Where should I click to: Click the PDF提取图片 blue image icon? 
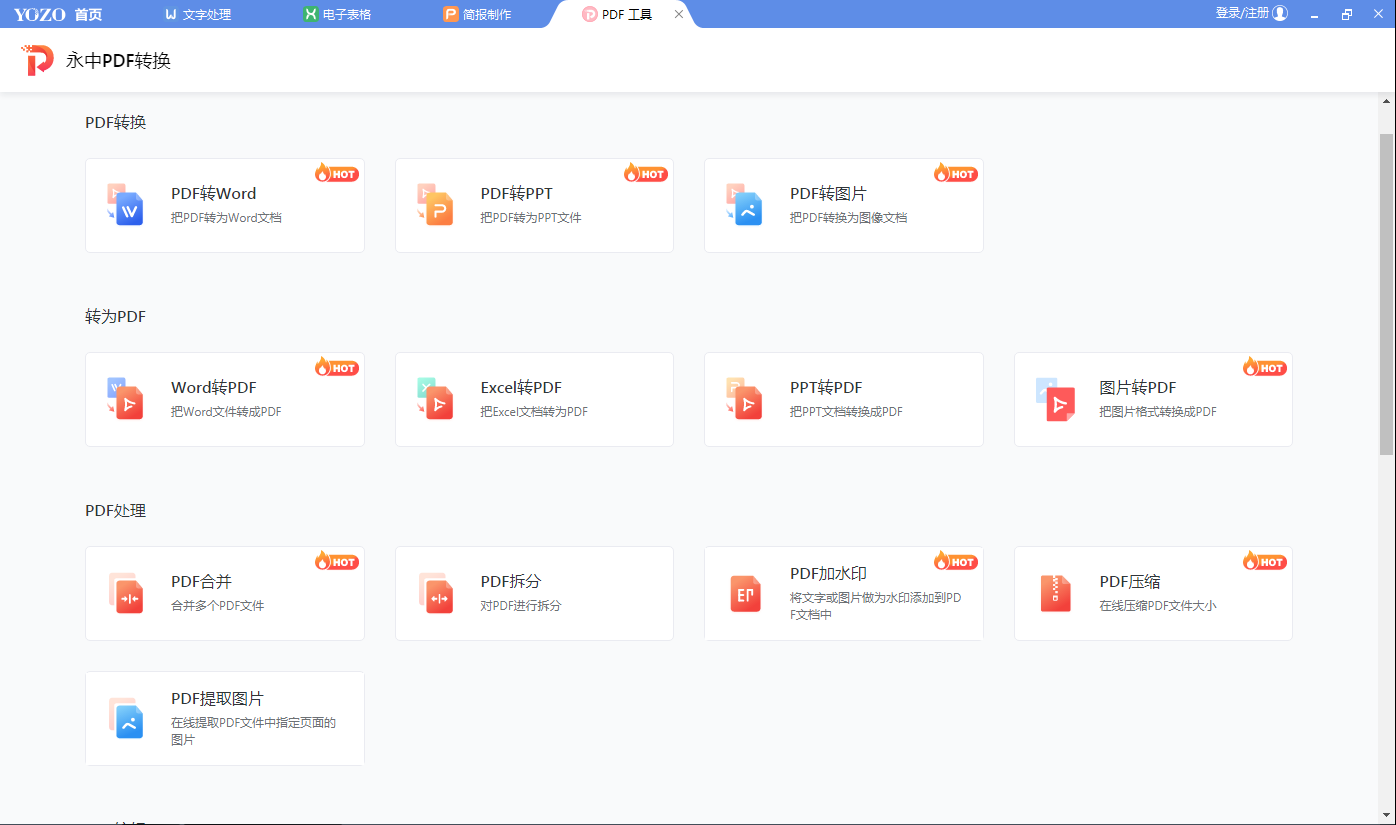126,718
